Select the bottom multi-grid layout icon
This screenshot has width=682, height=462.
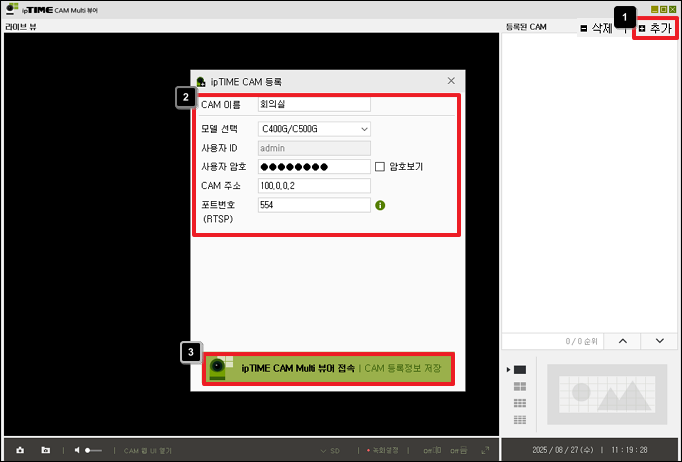[x=519, y=420]
